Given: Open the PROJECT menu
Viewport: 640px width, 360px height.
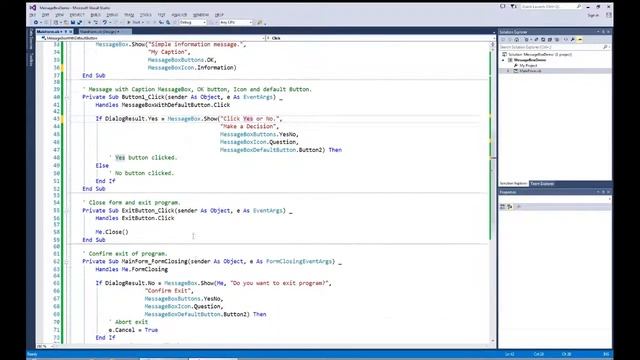Looking at the screenshot, I should (x=77, y=15).
